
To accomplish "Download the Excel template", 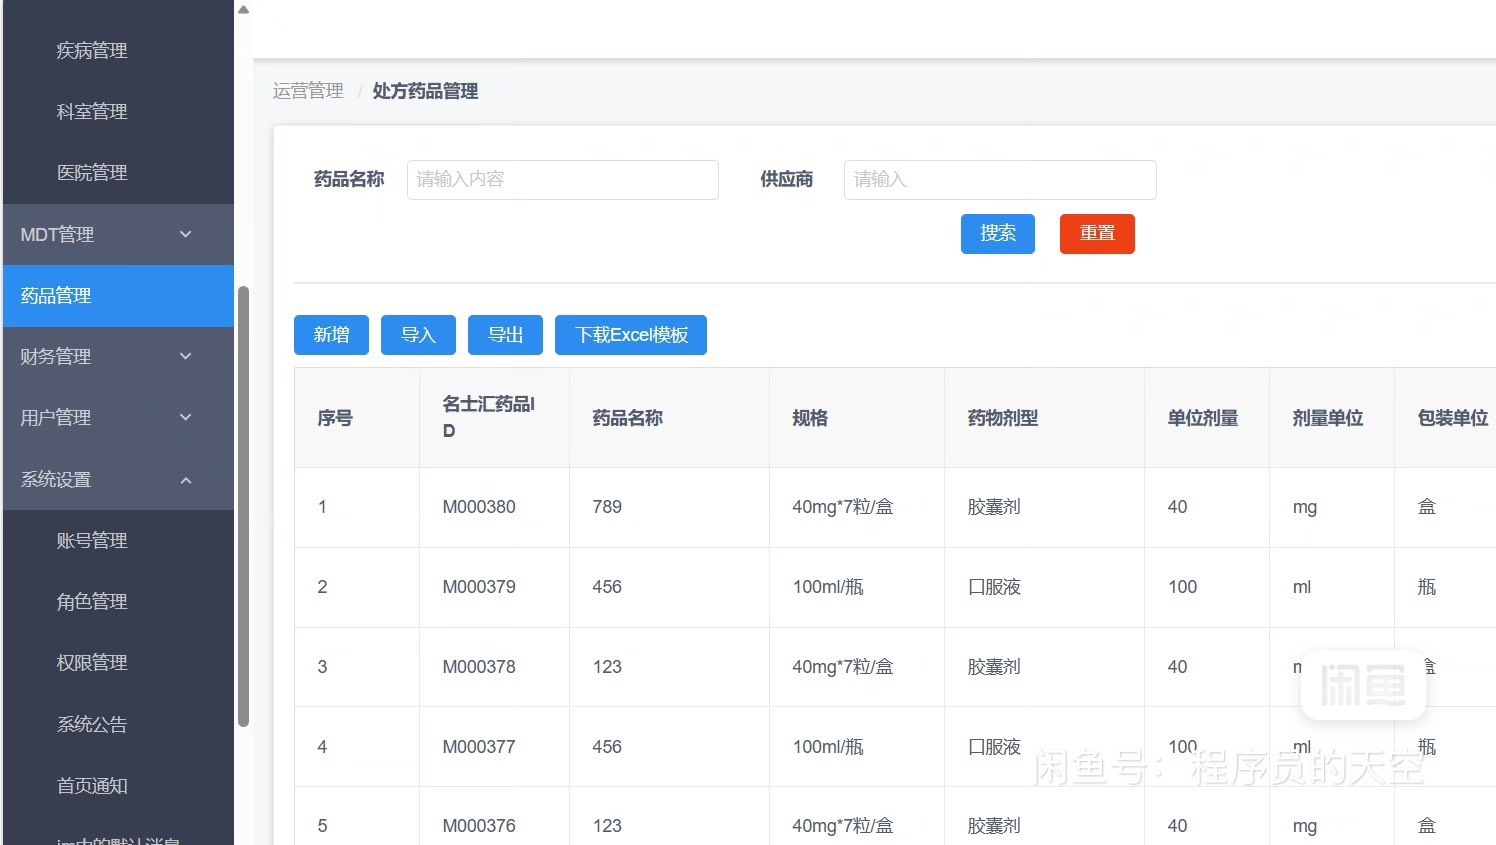I will click(630, 335).
